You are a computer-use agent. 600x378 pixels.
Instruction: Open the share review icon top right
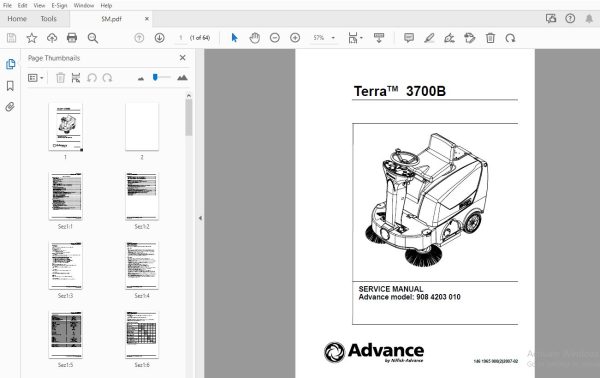click(x=551, y=18)
